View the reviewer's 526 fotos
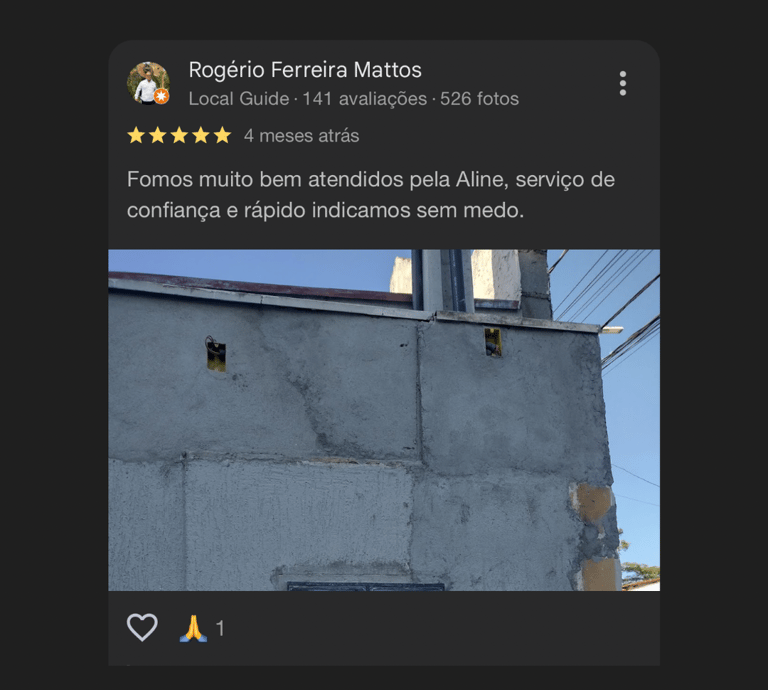 (x=479, y=99)
